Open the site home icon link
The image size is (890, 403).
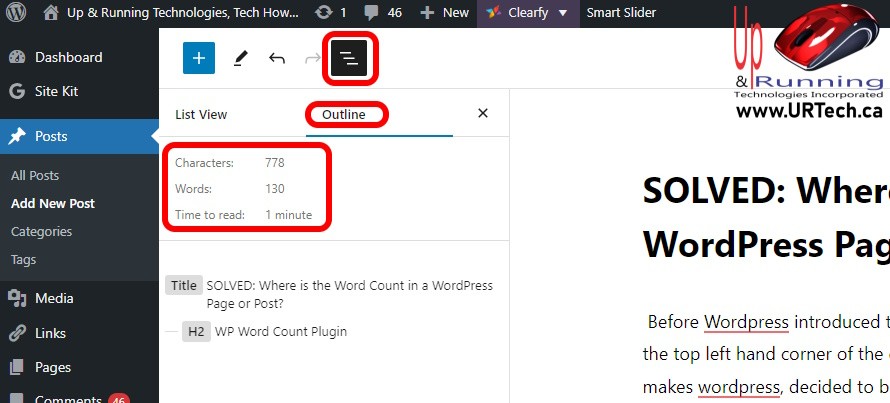tap(51, 13)
